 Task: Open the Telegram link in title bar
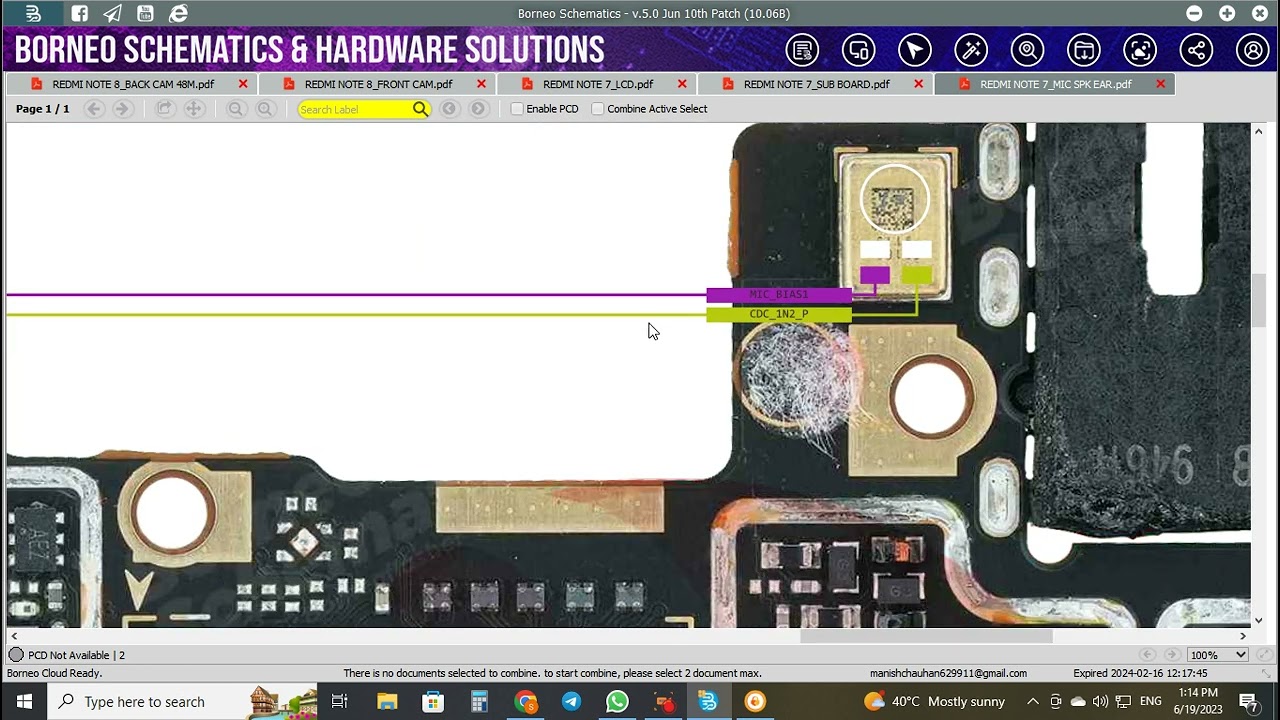(x=112, y=13)
